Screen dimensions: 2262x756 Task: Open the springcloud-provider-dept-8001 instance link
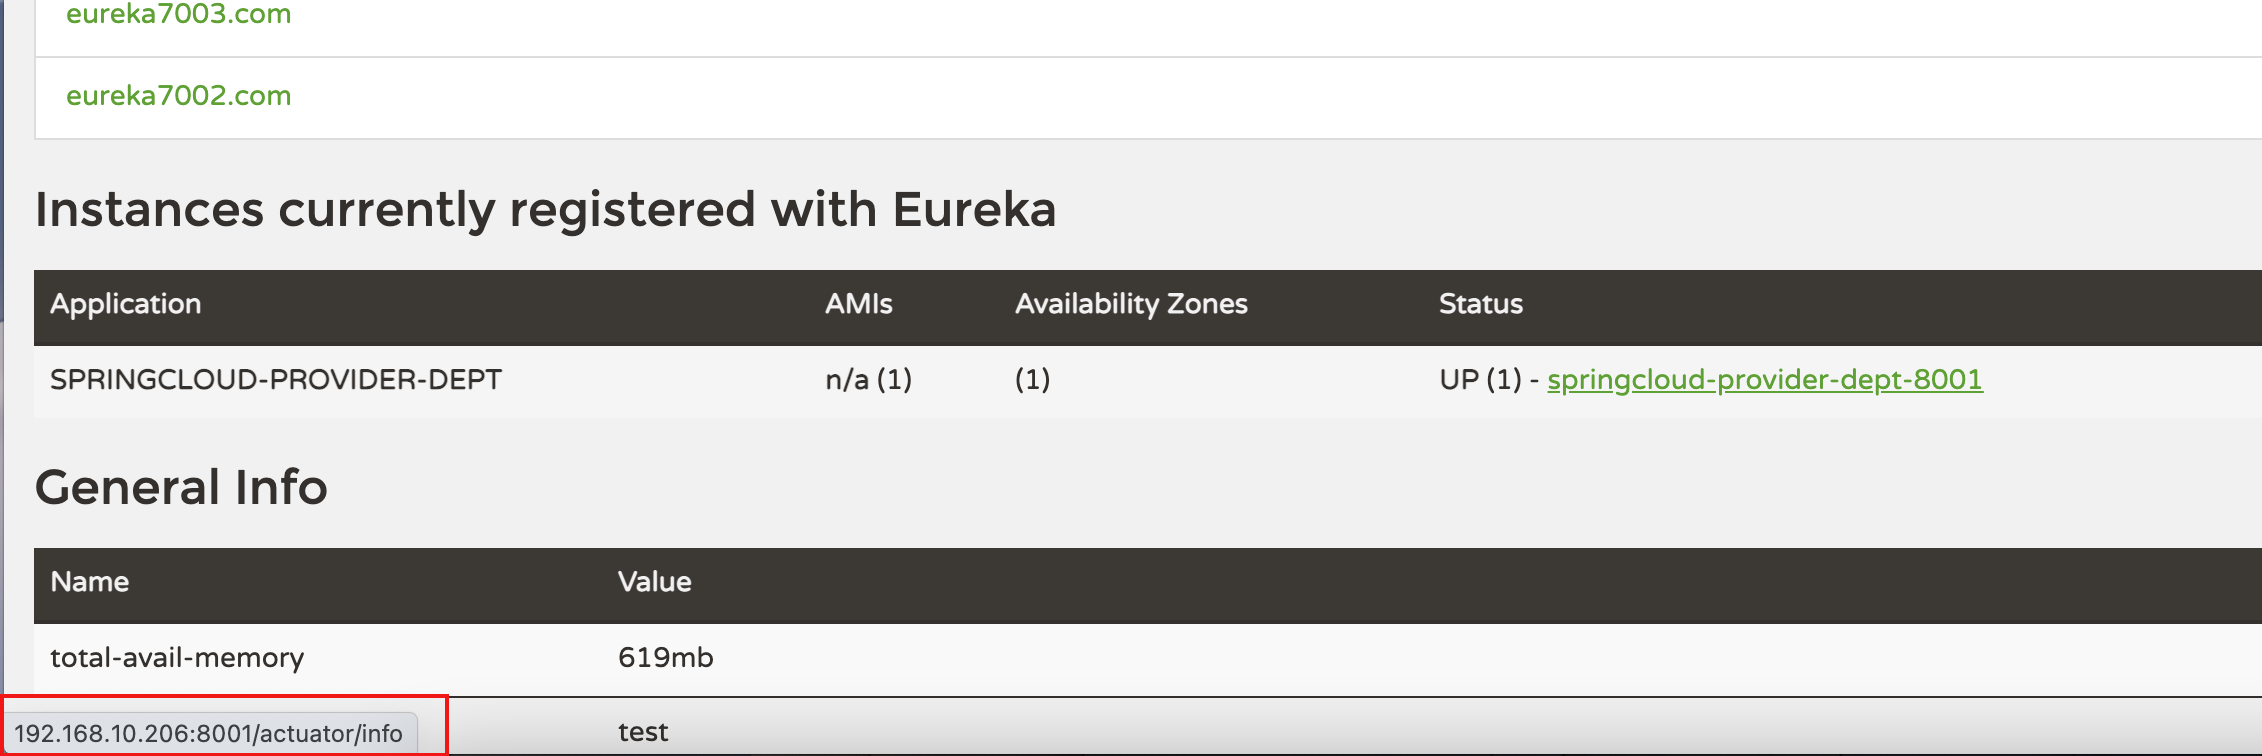tap(1764, 380)
